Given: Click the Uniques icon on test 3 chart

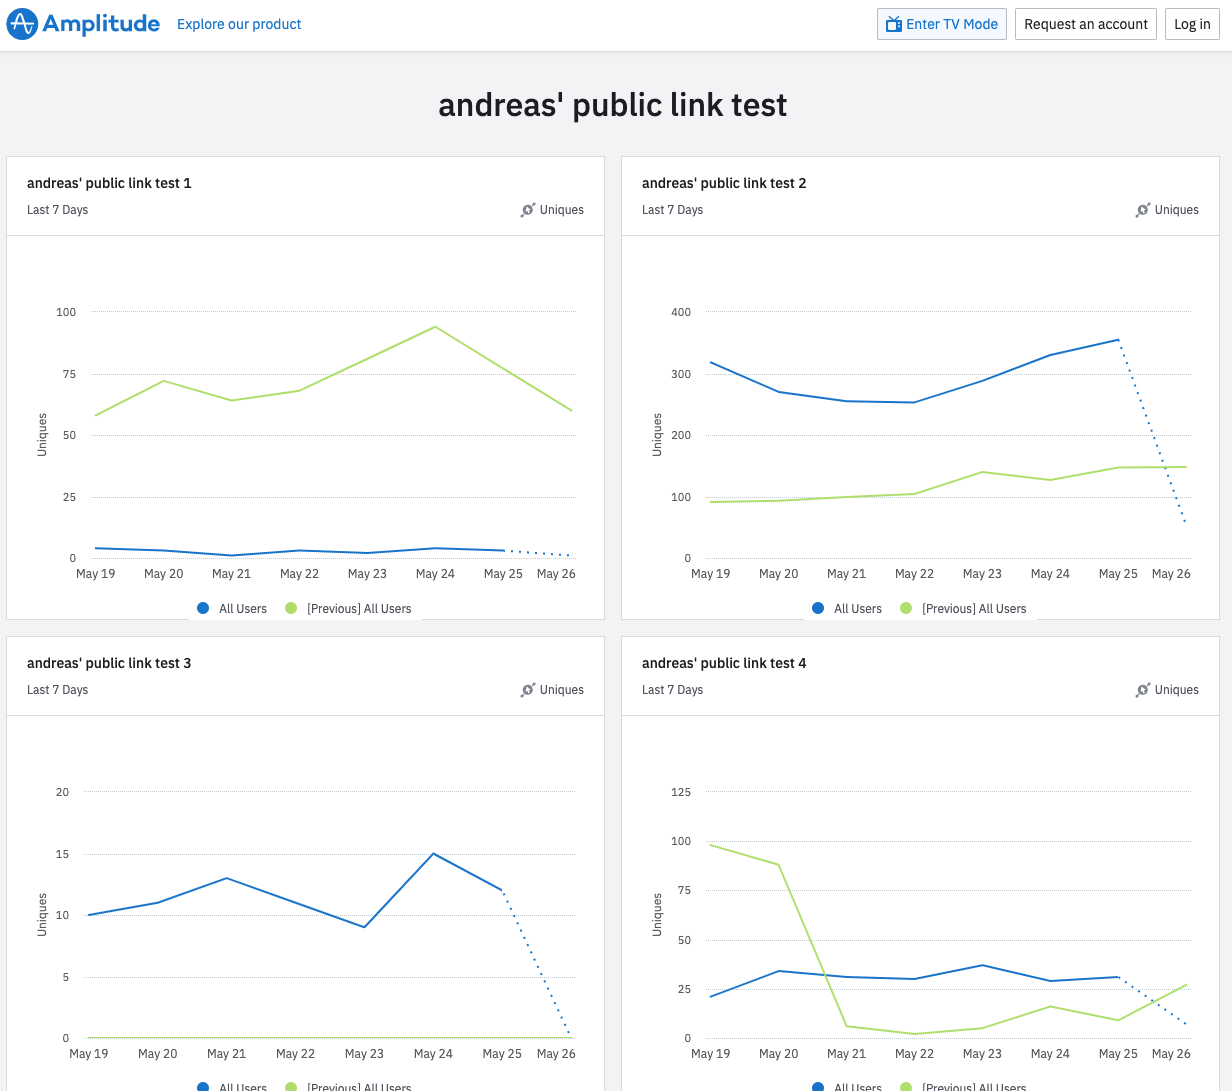Looking at the screenshot, I should coord(528,690).
